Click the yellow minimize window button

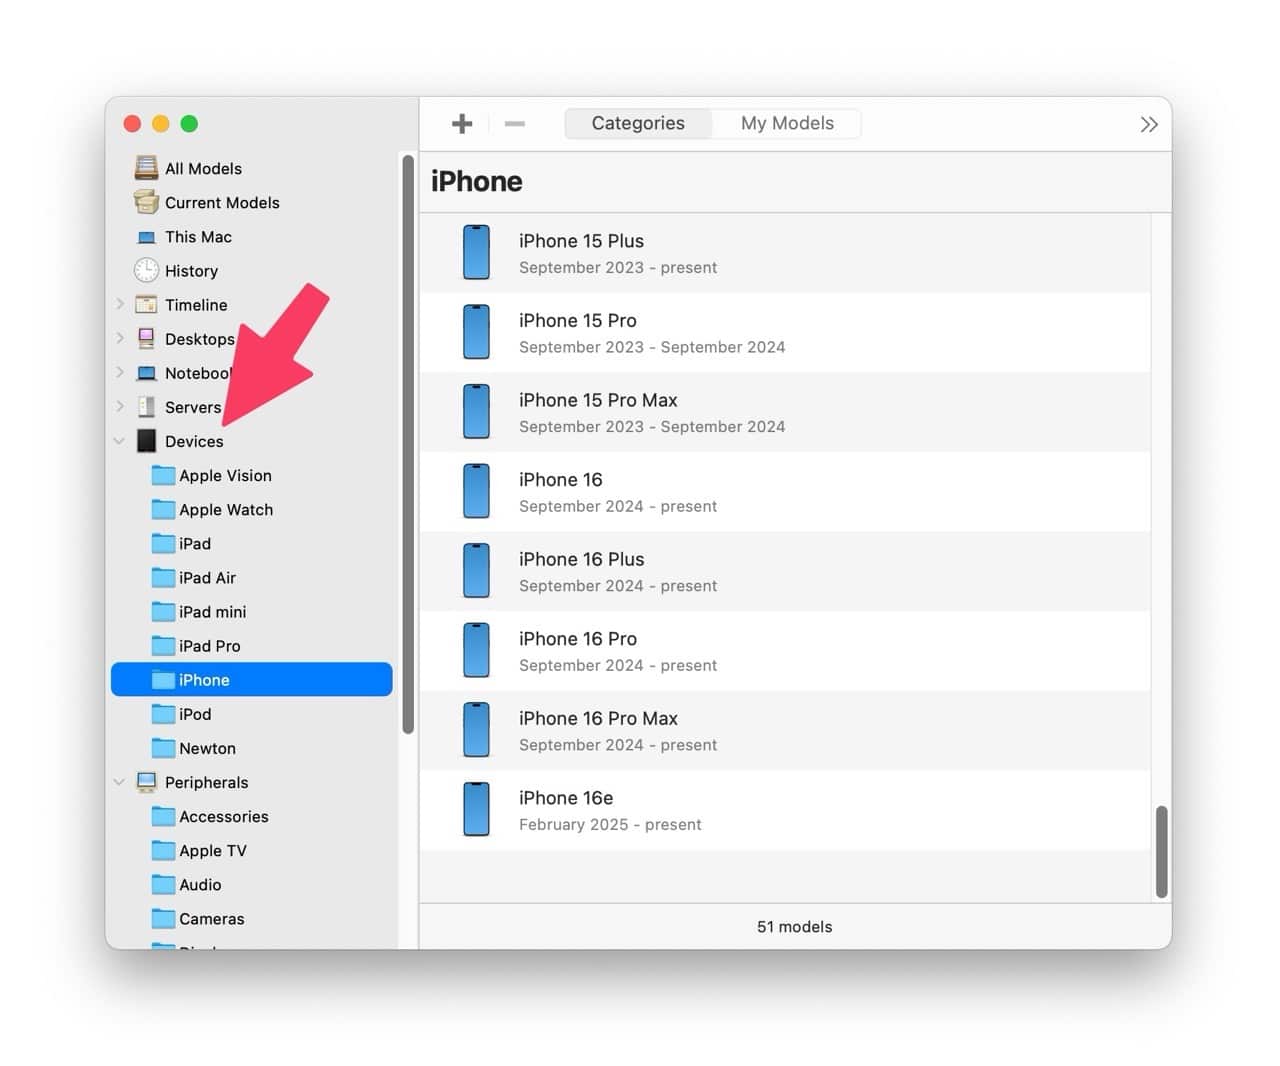coord(160,123)
